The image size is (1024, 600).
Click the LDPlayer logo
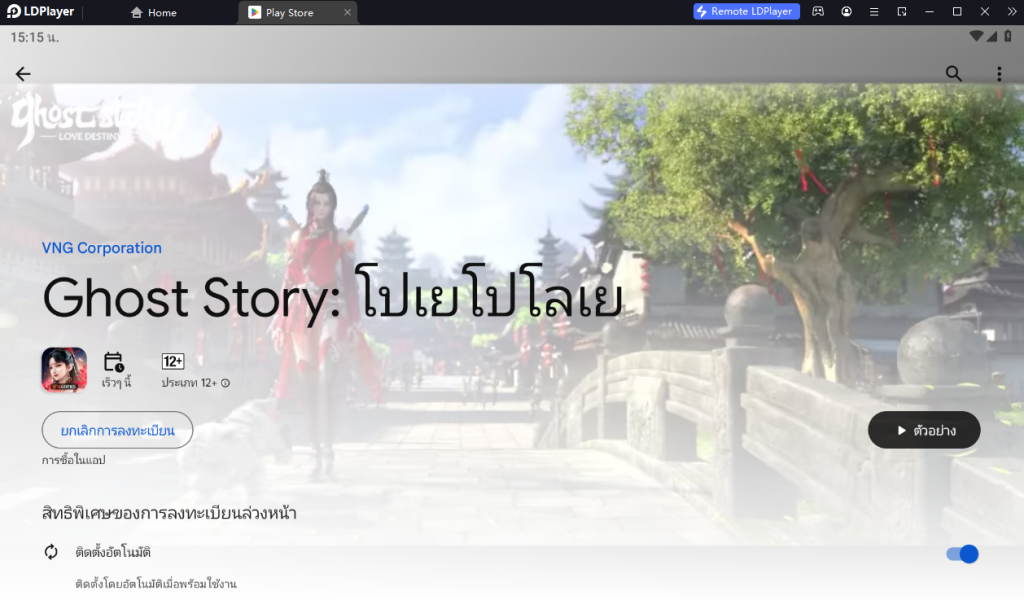[x=40, y=12]
